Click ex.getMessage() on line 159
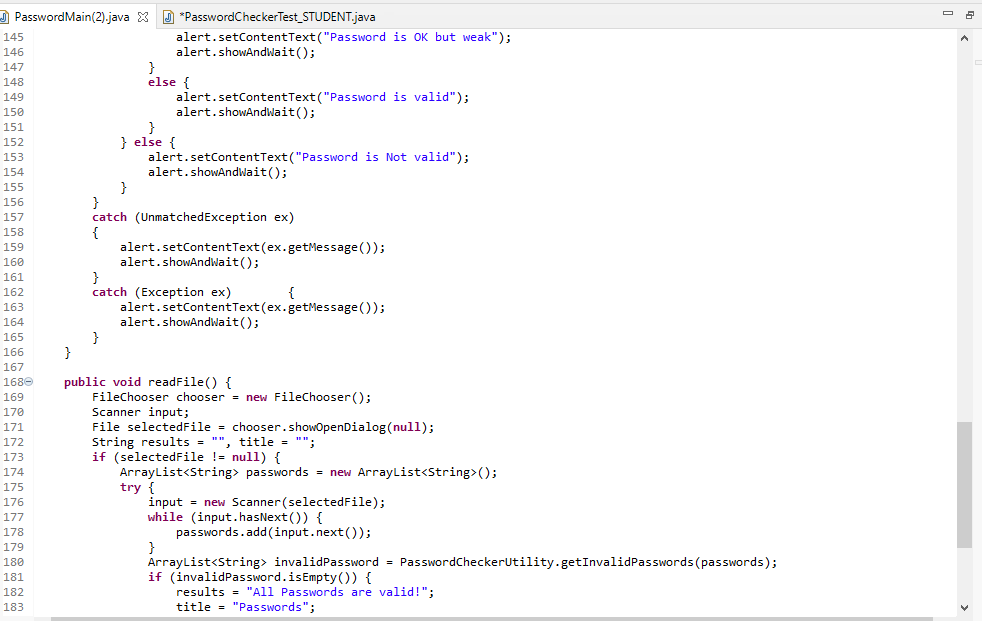982x621 pixels. coord(323,247)
